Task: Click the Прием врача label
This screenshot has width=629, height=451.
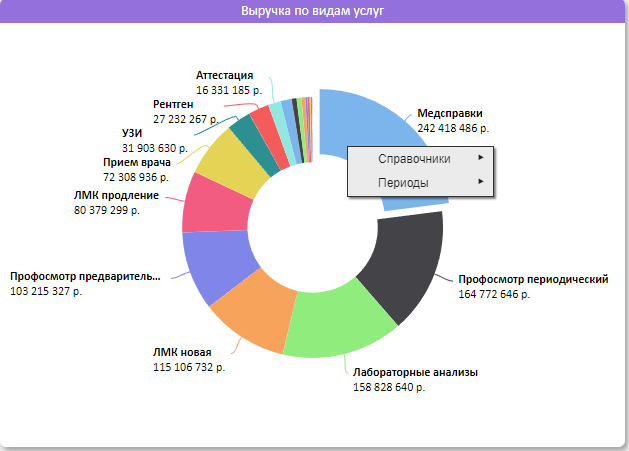Action: [x=137, y=163]
